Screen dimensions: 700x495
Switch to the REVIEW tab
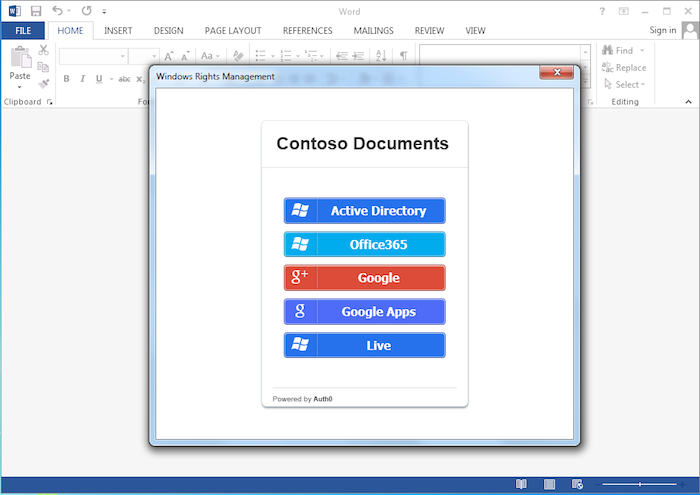429,31
